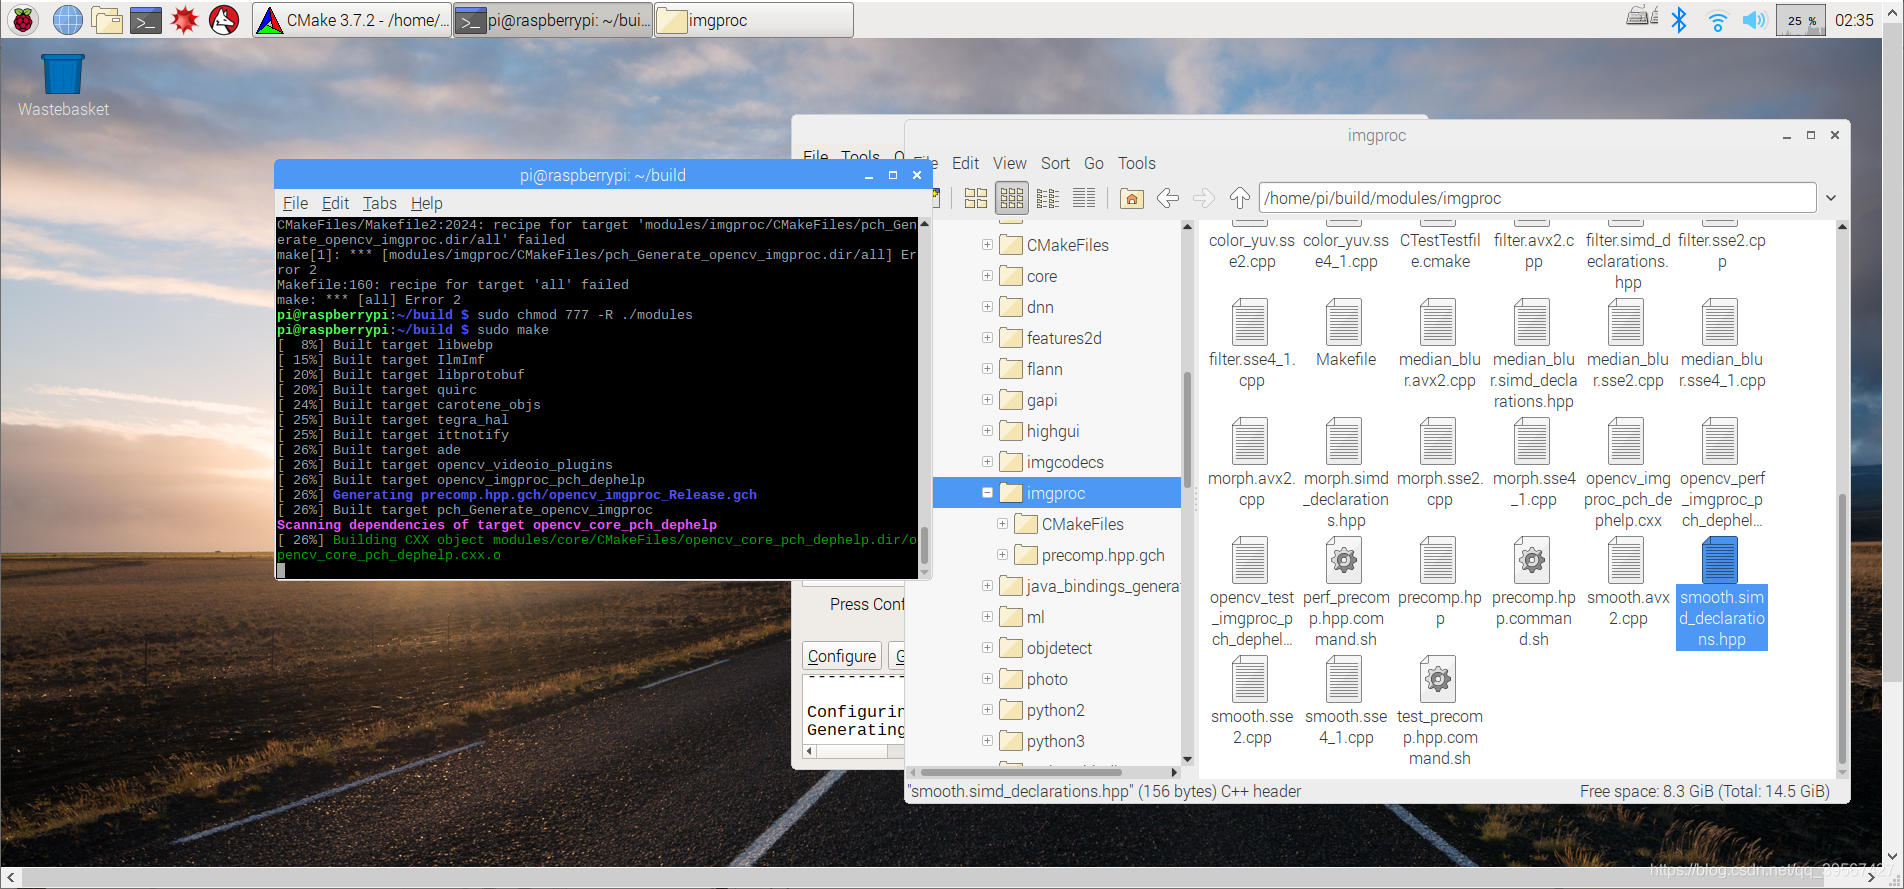Open the Bluetooth tray menu
1904x889 pixels.
(1679, 20)
